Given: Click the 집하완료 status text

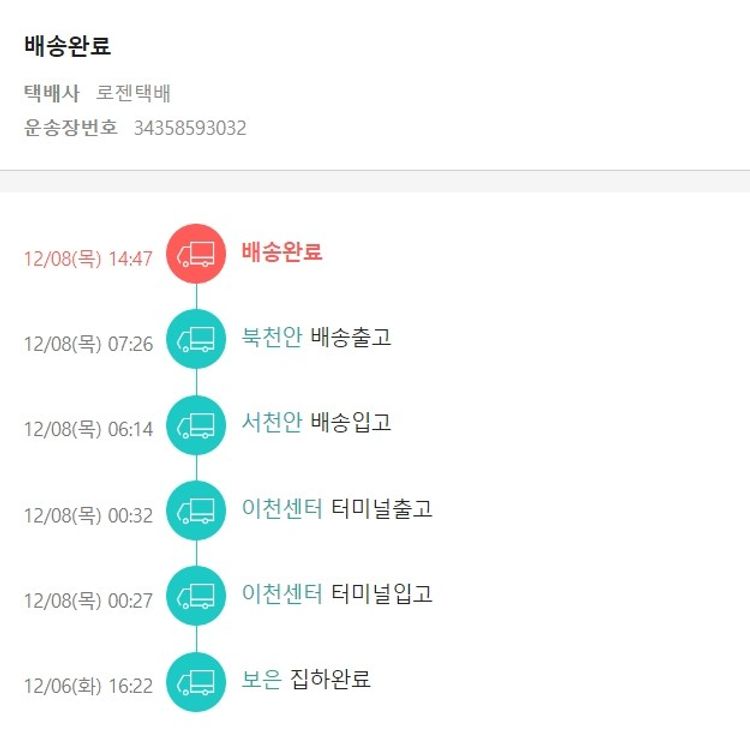Looking at the screenshot, I should 331,680.
